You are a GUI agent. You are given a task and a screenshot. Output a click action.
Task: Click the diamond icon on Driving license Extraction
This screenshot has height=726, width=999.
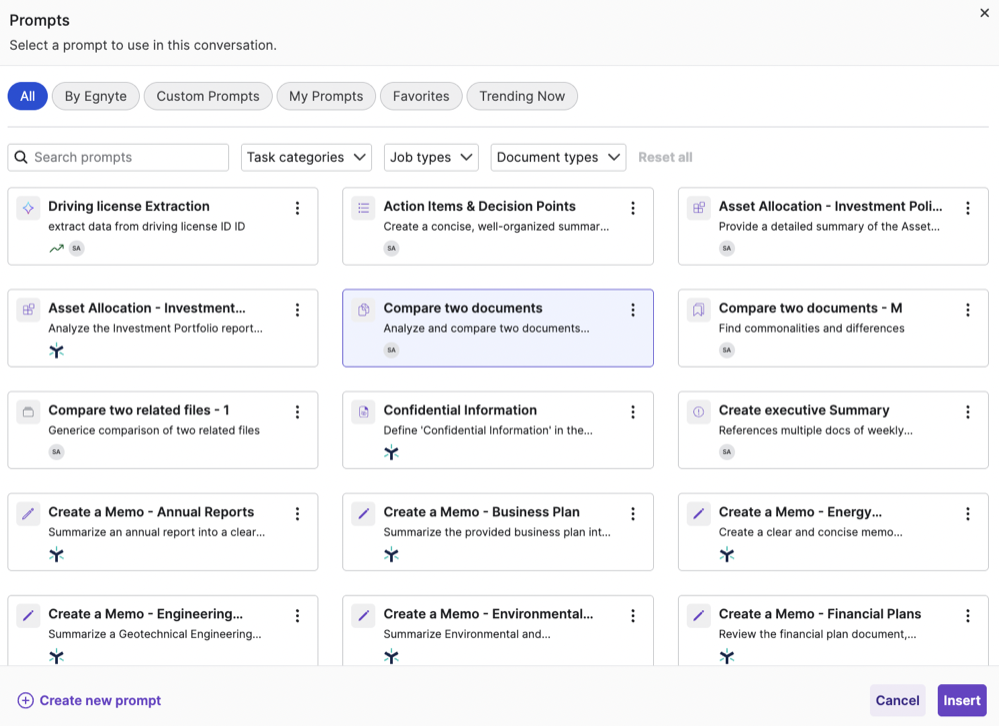click(26, 207)
